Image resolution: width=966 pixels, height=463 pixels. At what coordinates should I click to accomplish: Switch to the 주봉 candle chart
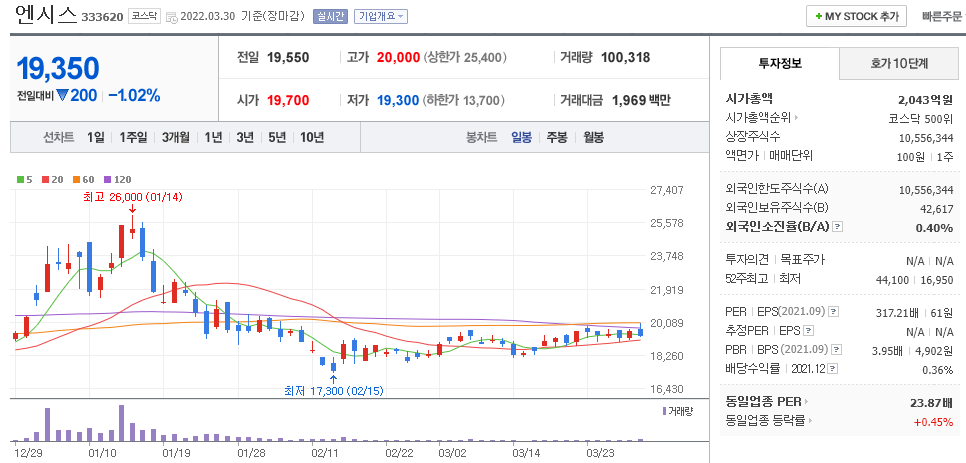557,137
